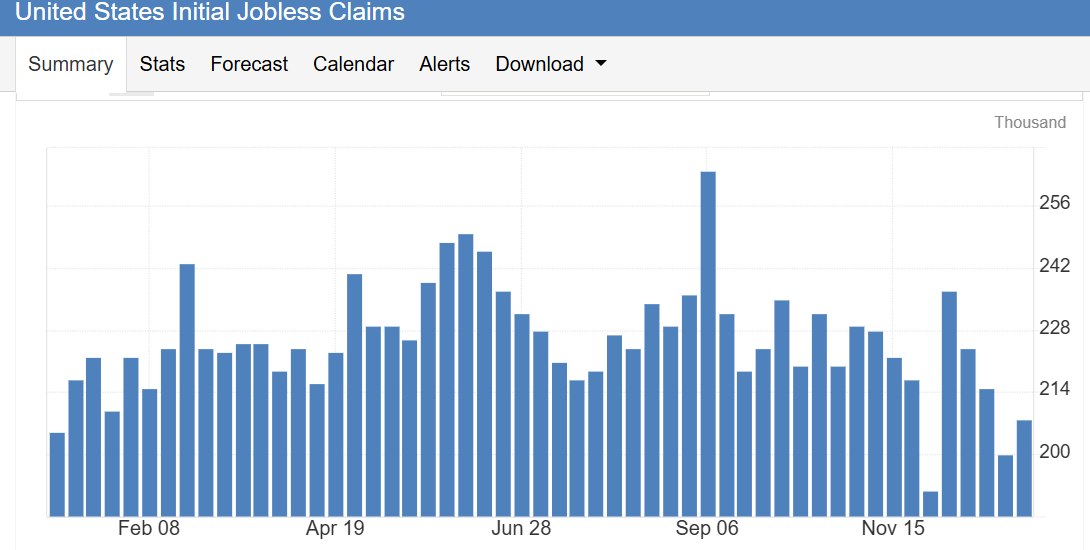
Task: Switch to the Stats tab
Action: 162,64
